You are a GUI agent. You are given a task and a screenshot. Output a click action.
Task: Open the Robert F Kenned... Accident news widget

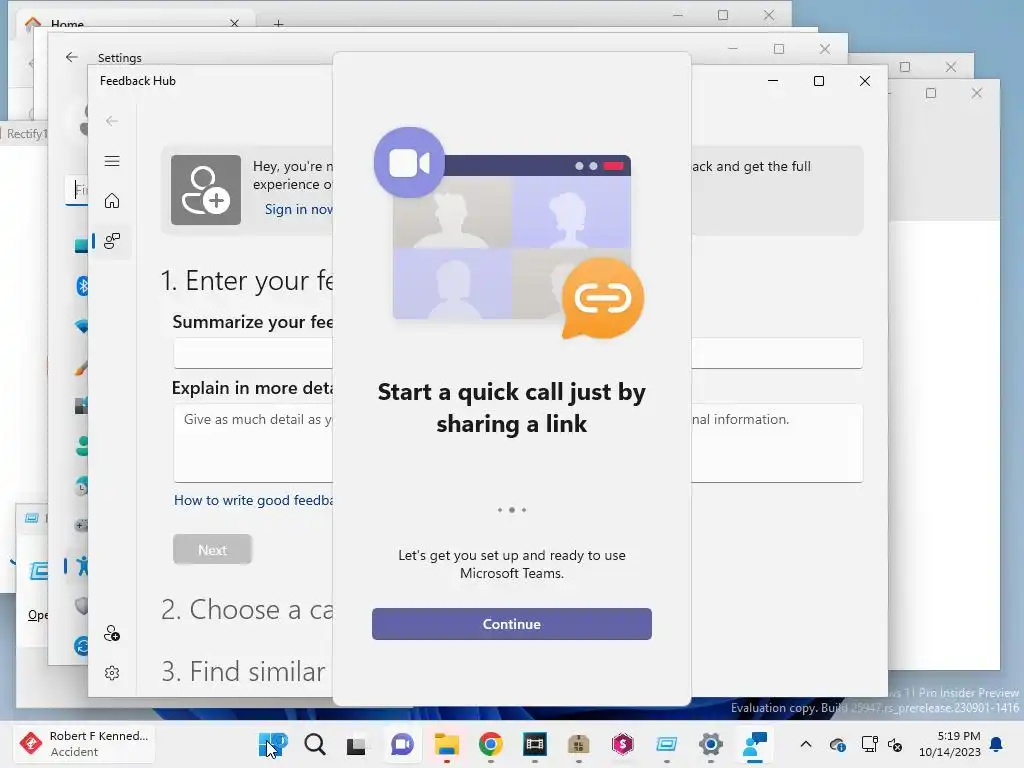pyautogui.click(x=84, y=744)
